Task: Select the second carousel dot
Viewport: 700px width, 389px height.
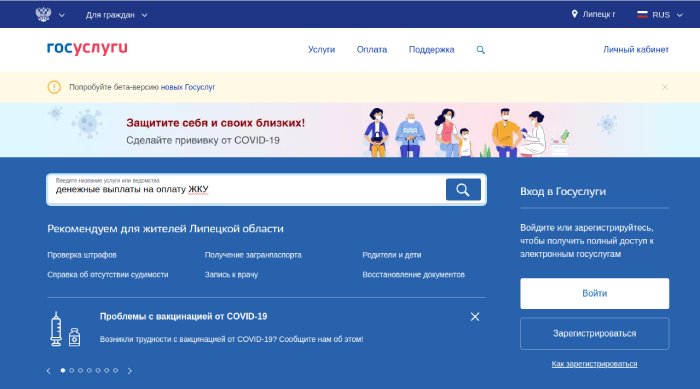Action: pos(71,370)
